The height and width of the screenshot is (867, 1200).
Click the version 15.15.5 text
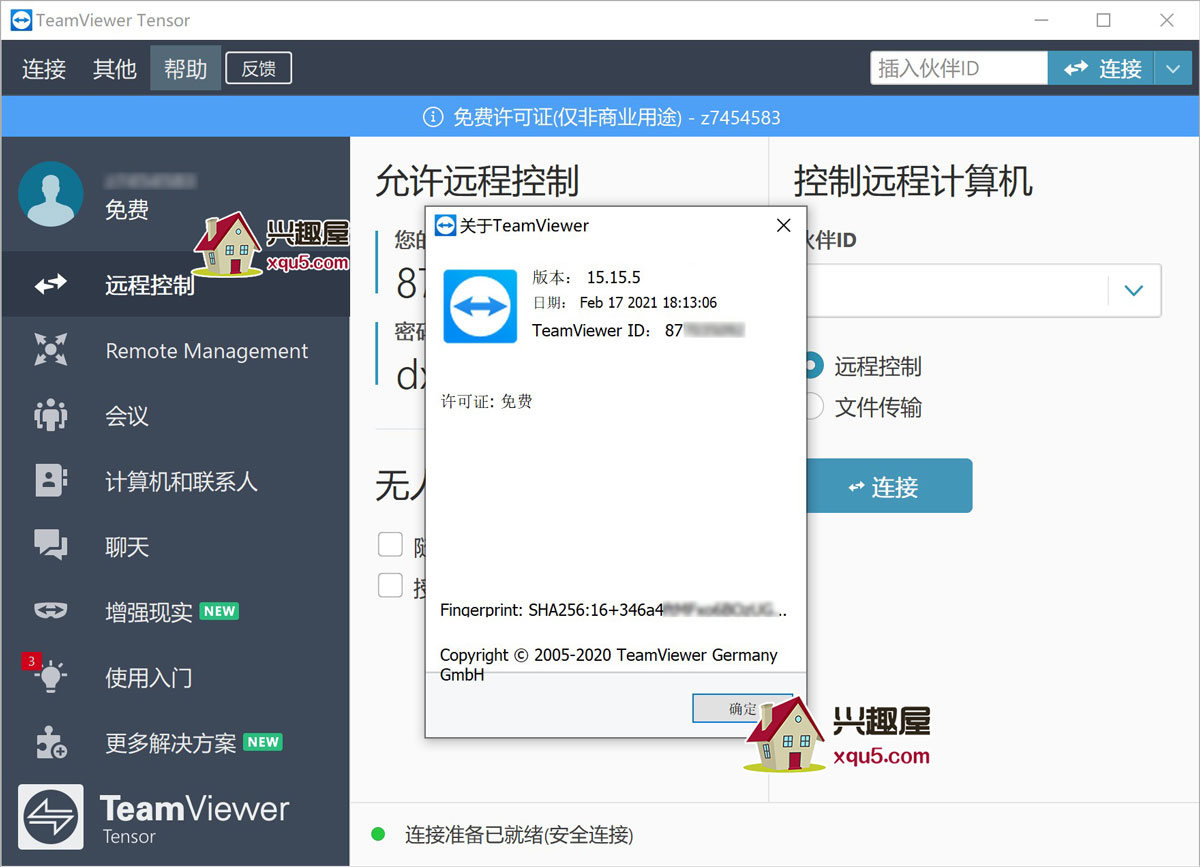click(613, 277)
